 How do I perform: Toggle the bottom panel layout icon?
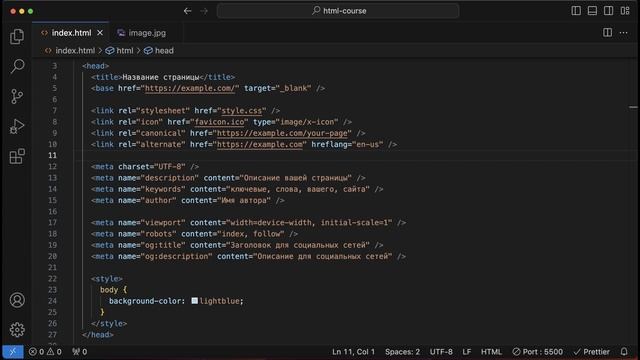592,11
